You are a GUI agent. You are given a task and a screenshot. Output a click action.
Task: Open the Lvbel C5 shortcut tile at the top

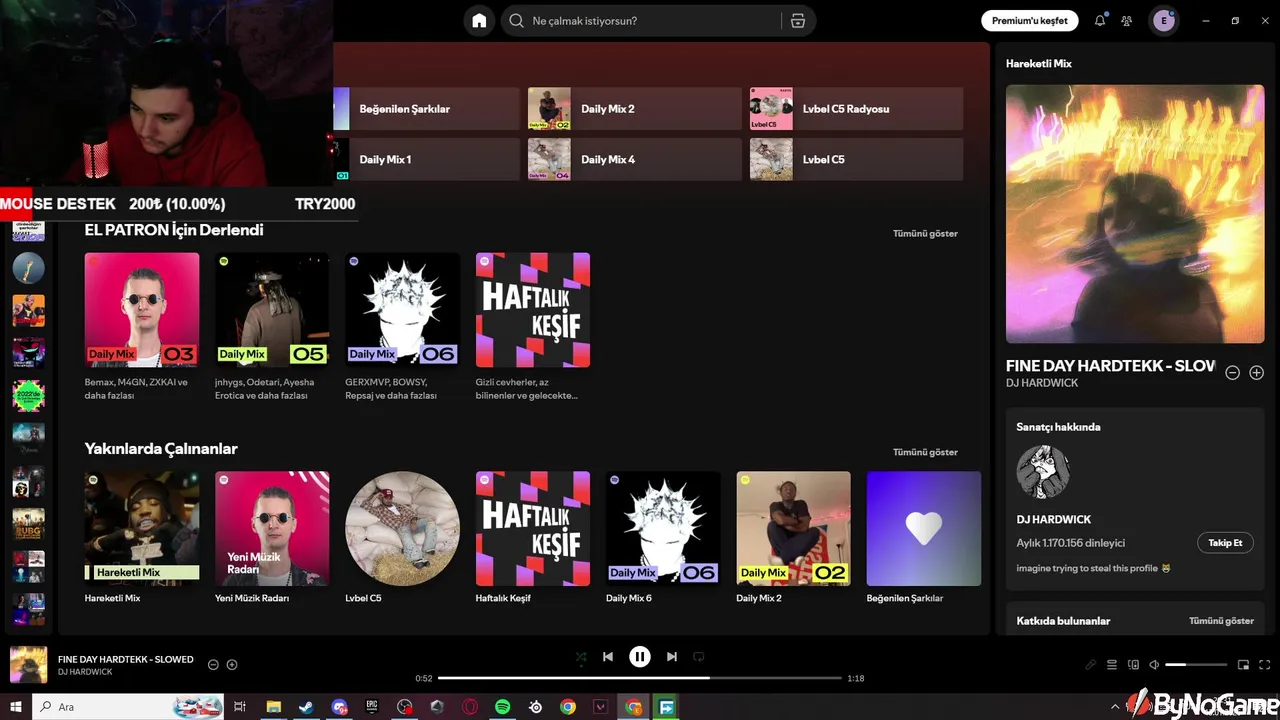click(856, 159)
